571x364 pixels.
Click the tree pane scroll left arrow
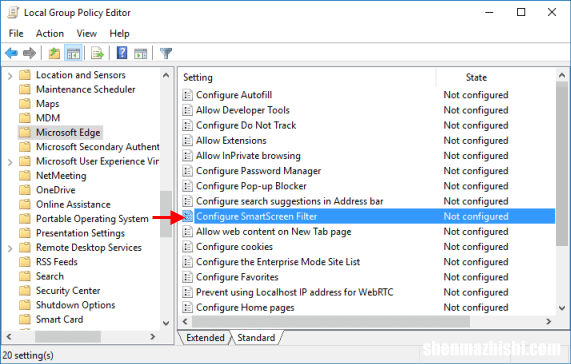9,337
